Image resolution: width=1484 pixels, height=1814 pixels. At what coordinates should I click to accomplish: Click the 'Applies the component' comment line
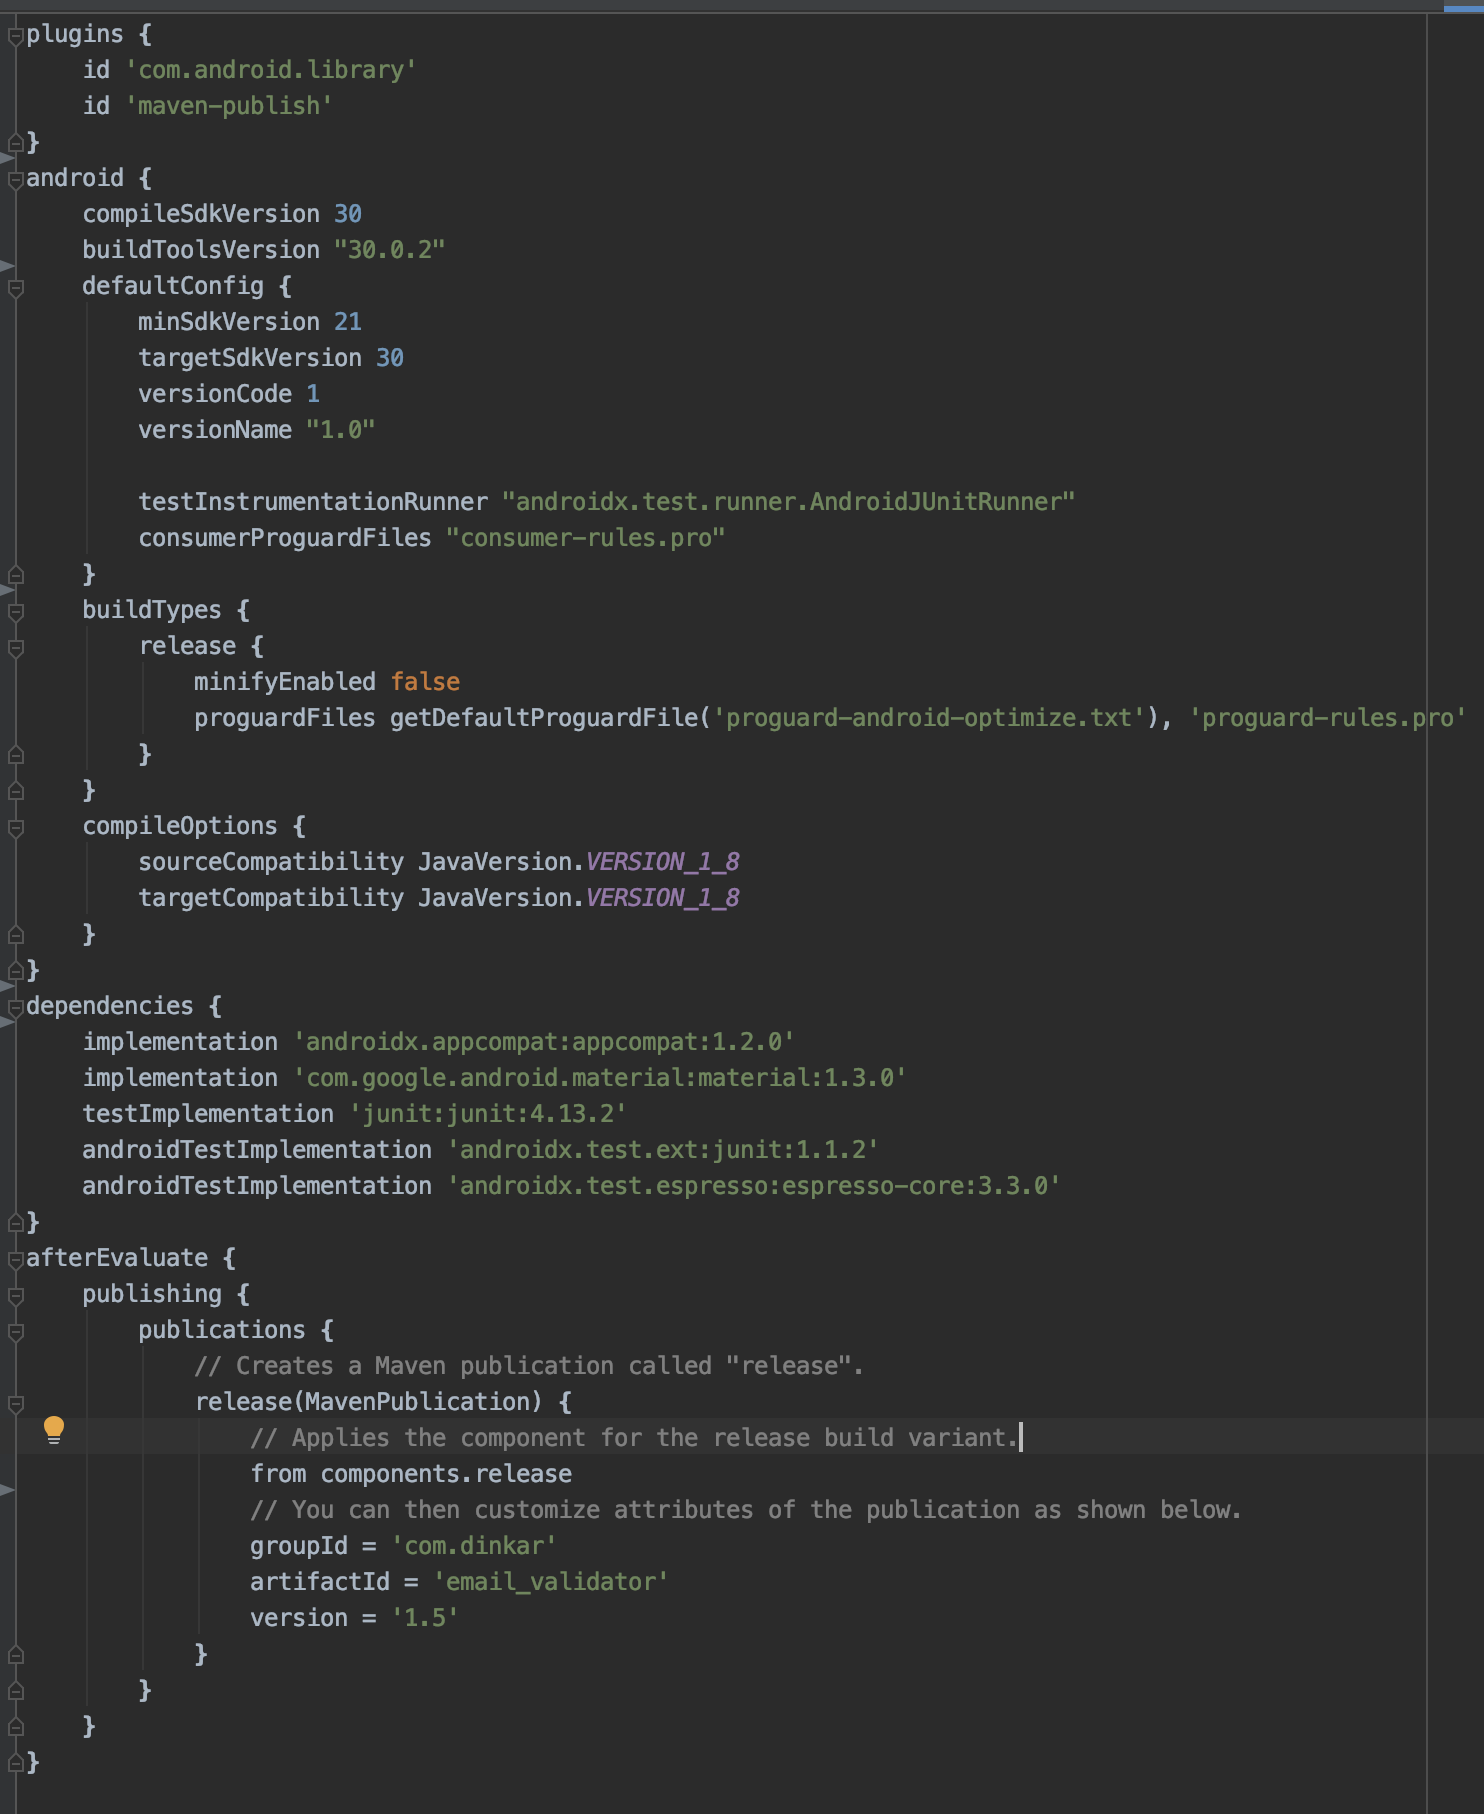pyautogui.click(x=634, y=1438)
